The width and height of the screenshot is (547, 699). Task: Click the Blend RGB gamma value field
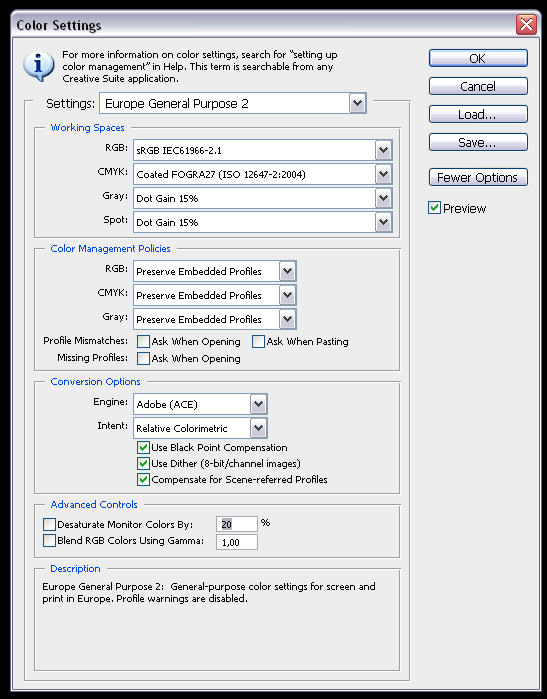[x=237, y=542]
